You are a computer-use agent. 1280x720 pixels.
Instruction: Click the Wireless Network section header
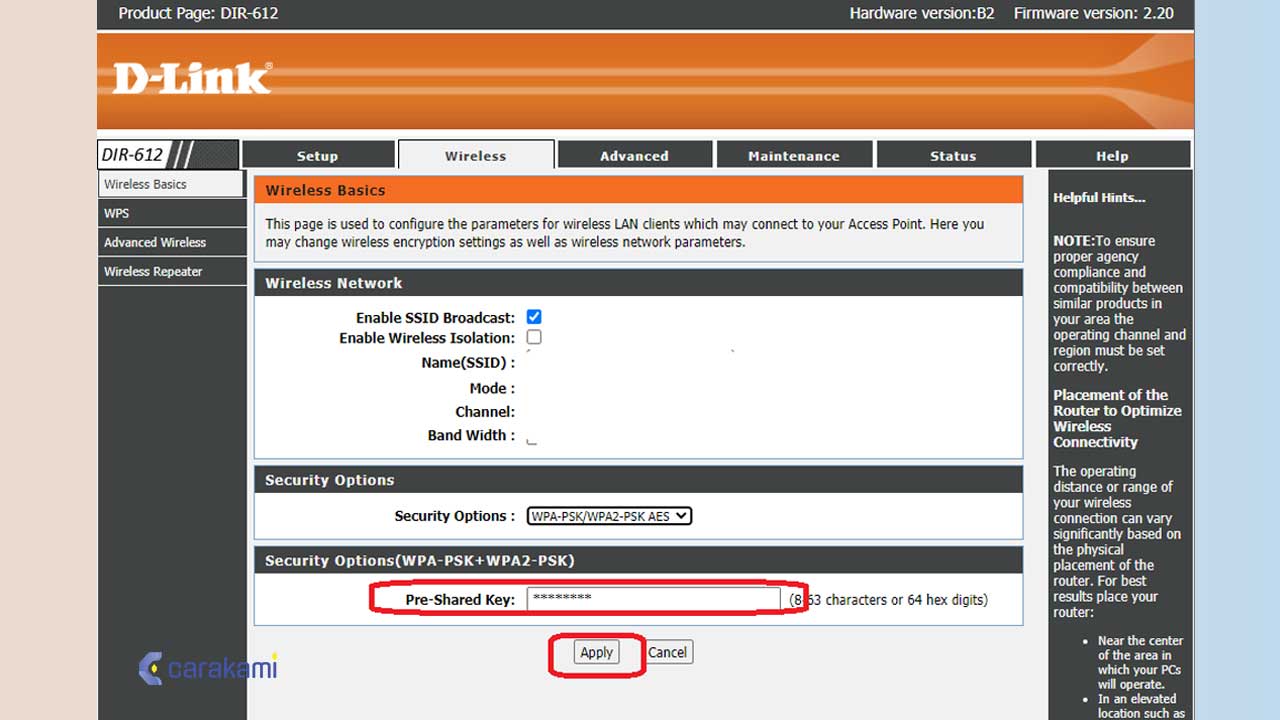pyautogui.click(x=638, y=283)
